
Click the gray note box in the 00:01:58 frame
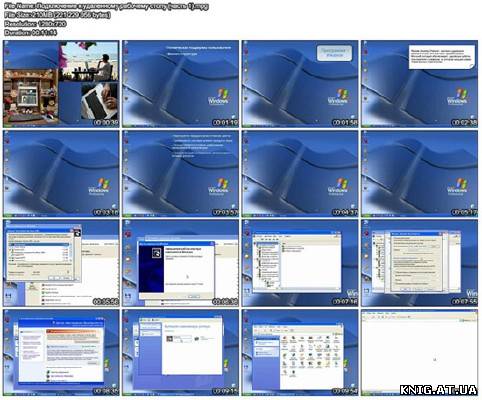334,53
